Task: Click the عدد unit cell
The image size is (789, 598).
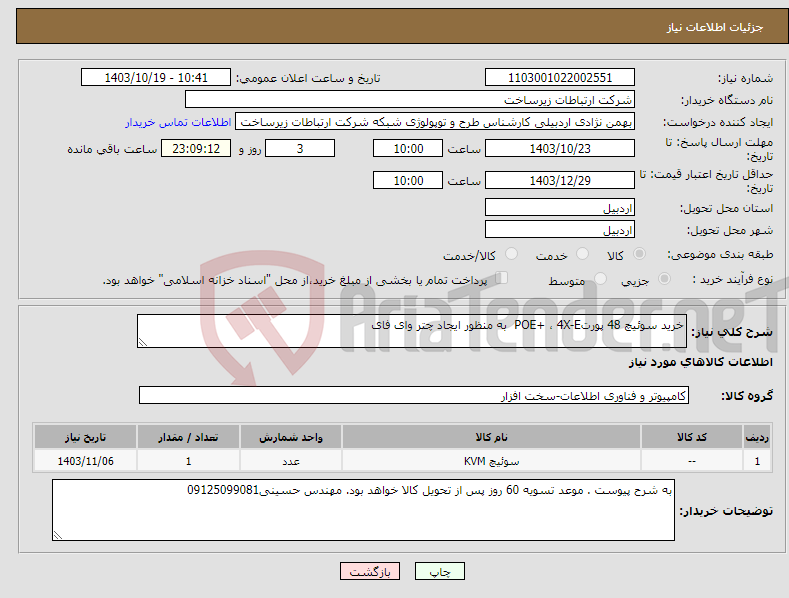Action: pos(291,461)
